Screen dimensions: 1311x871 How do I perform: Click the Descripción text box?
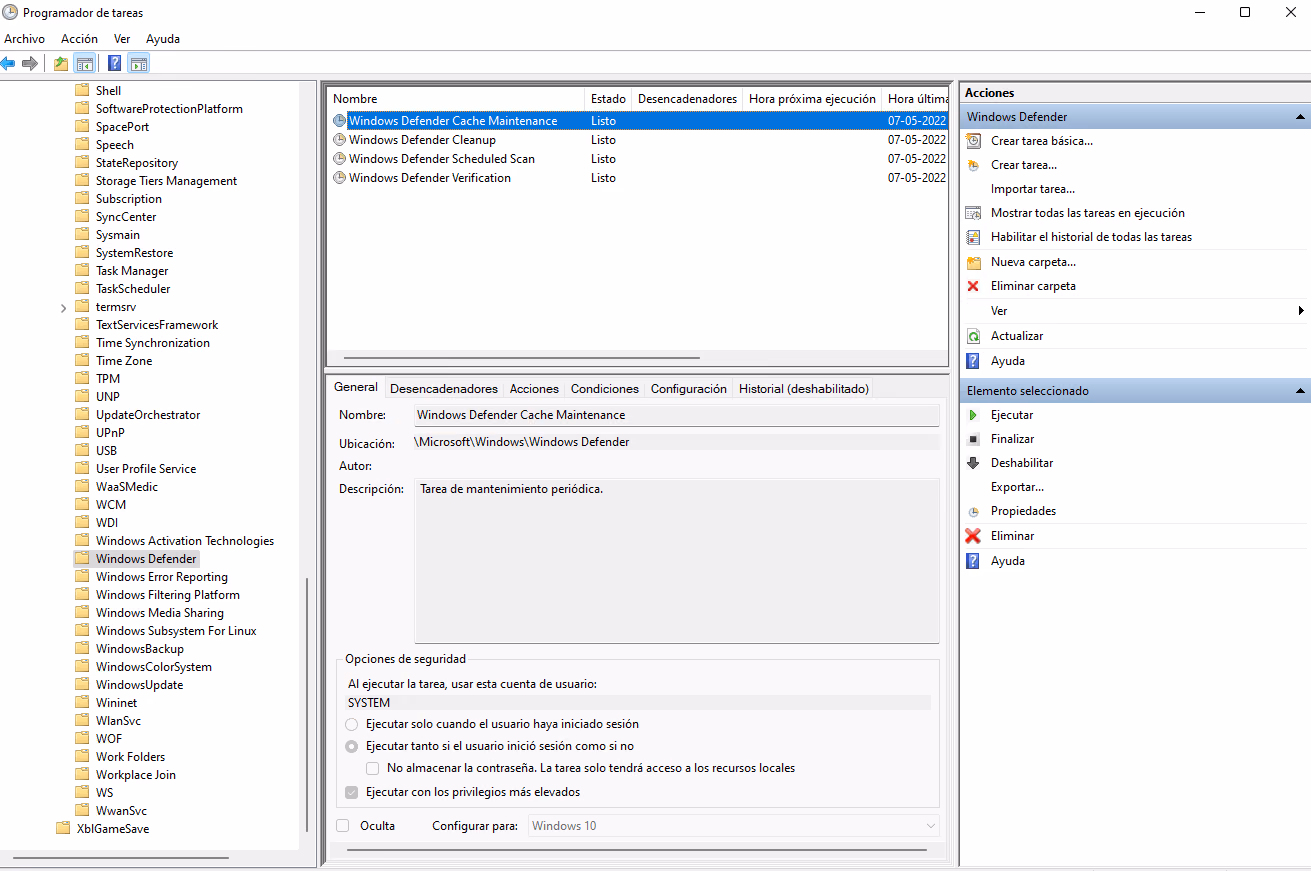[x=677, y=561]
